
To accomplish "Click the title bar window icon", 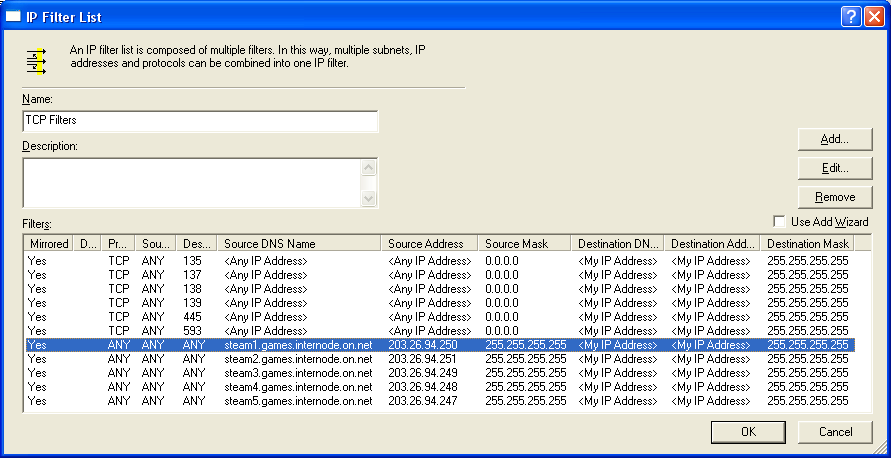I will (13, 16).
